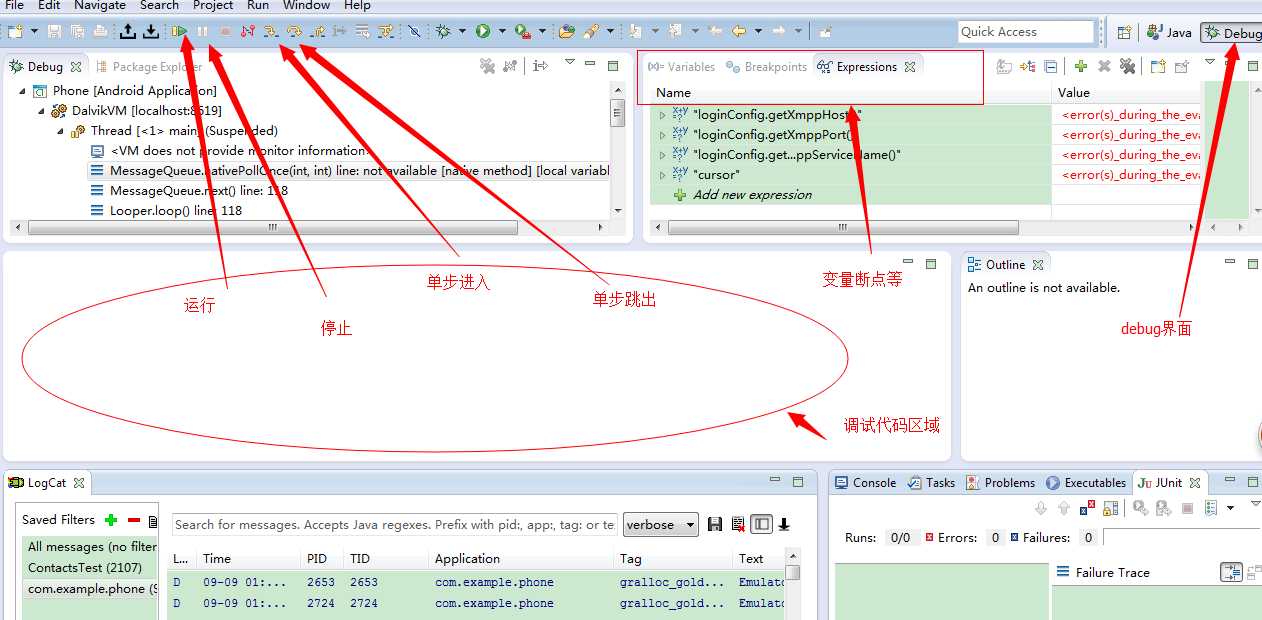Open dropdown arrow beside Debug launch icon
Image resolution: width=1262 pixels, height=620 pixels.
(463, 32)
